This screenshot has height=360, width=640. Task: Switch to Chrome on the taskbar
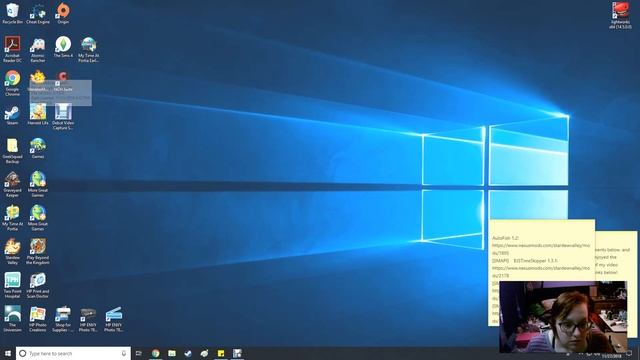(156, 353)
